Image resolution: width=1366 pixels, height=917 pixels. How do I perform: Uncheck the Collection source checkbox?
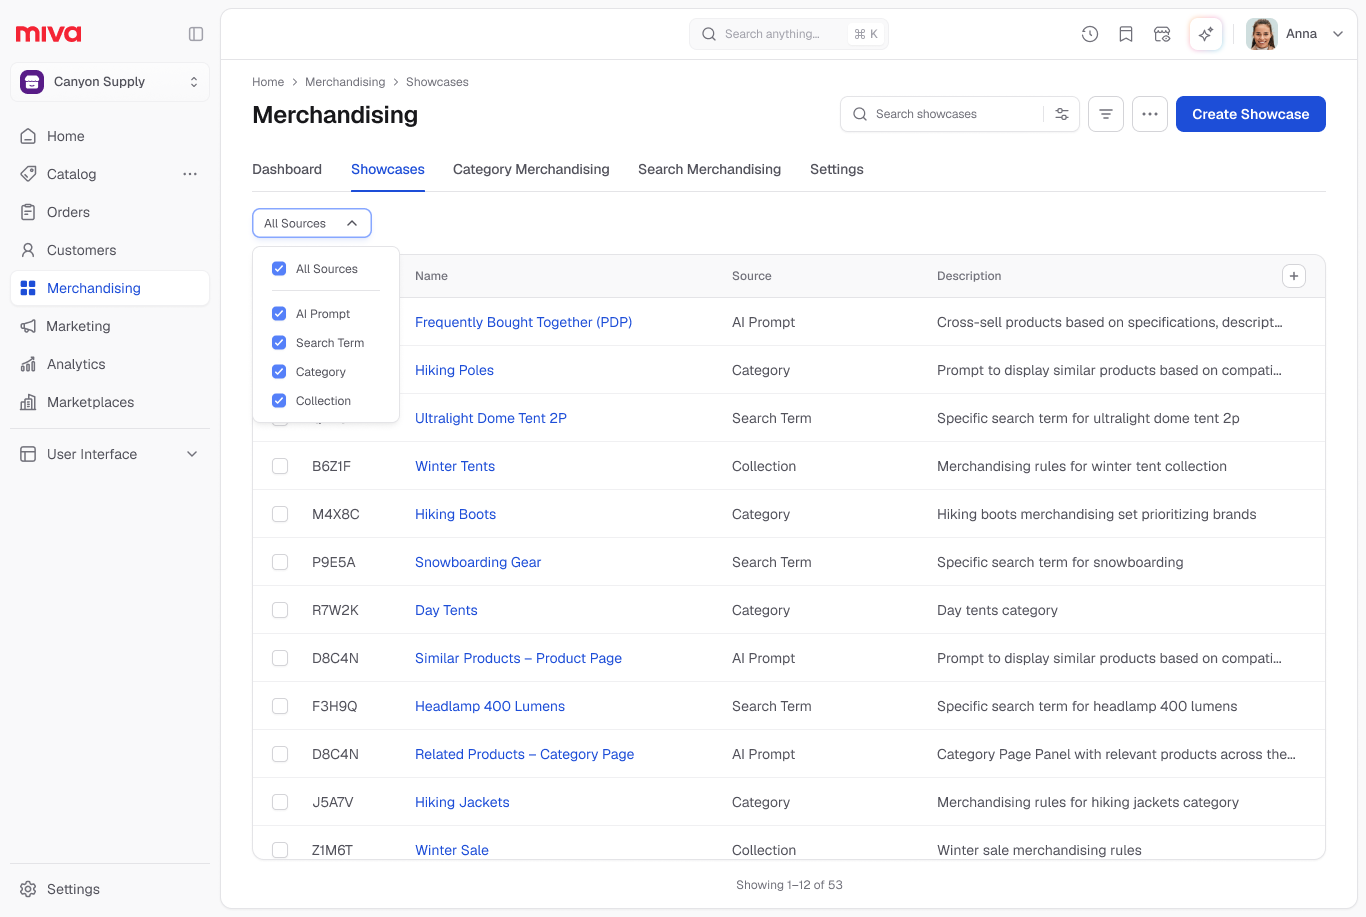279,401
